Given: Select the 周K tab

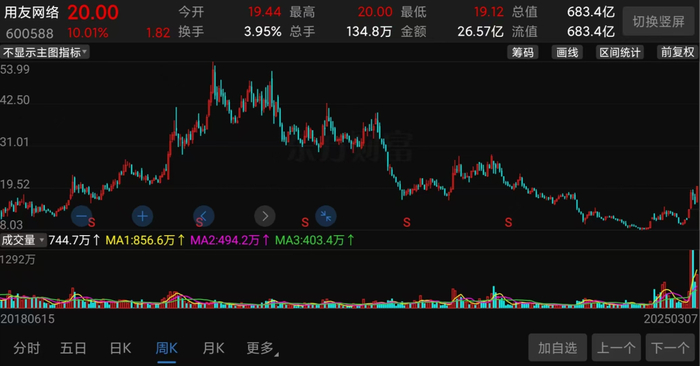Looking at the screenshot, I should point(167,348).
